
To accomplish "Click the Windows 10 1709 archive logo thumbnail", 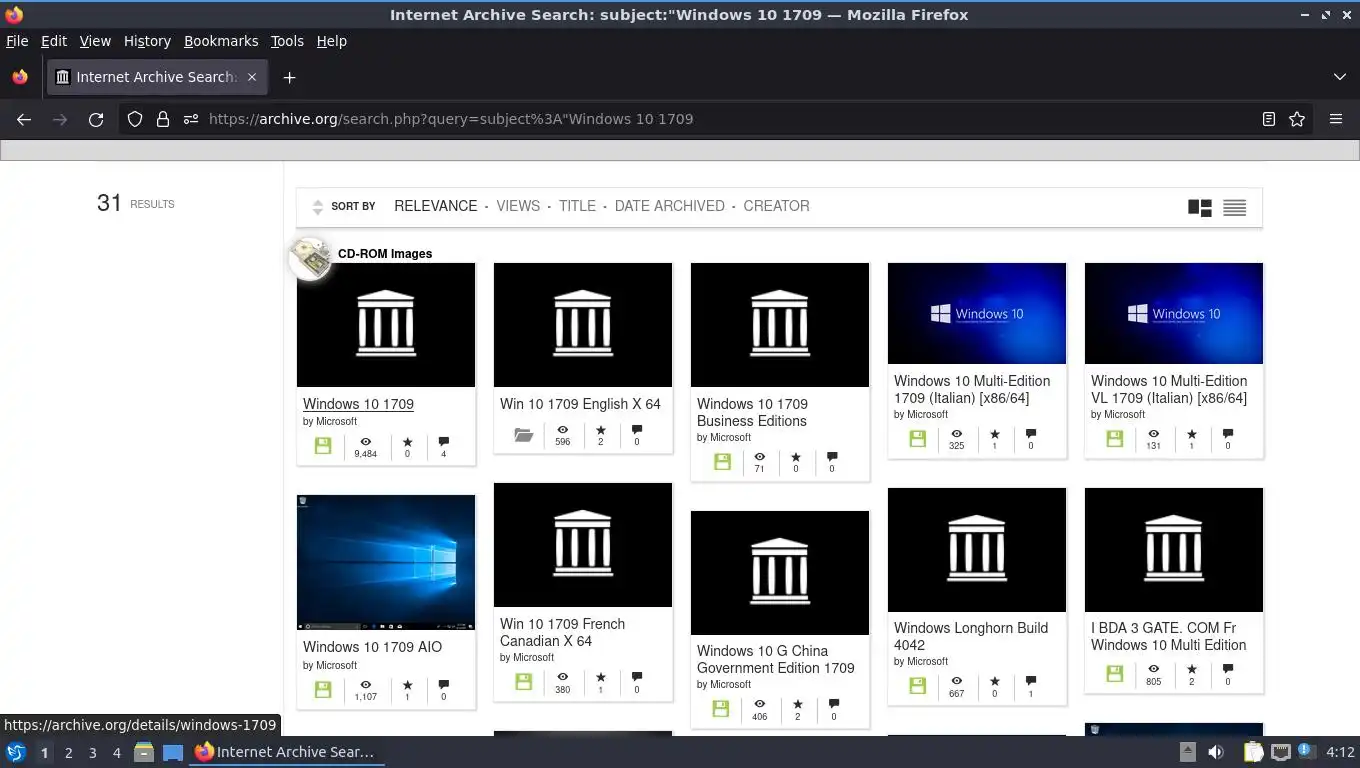I will tap(386, 325).
